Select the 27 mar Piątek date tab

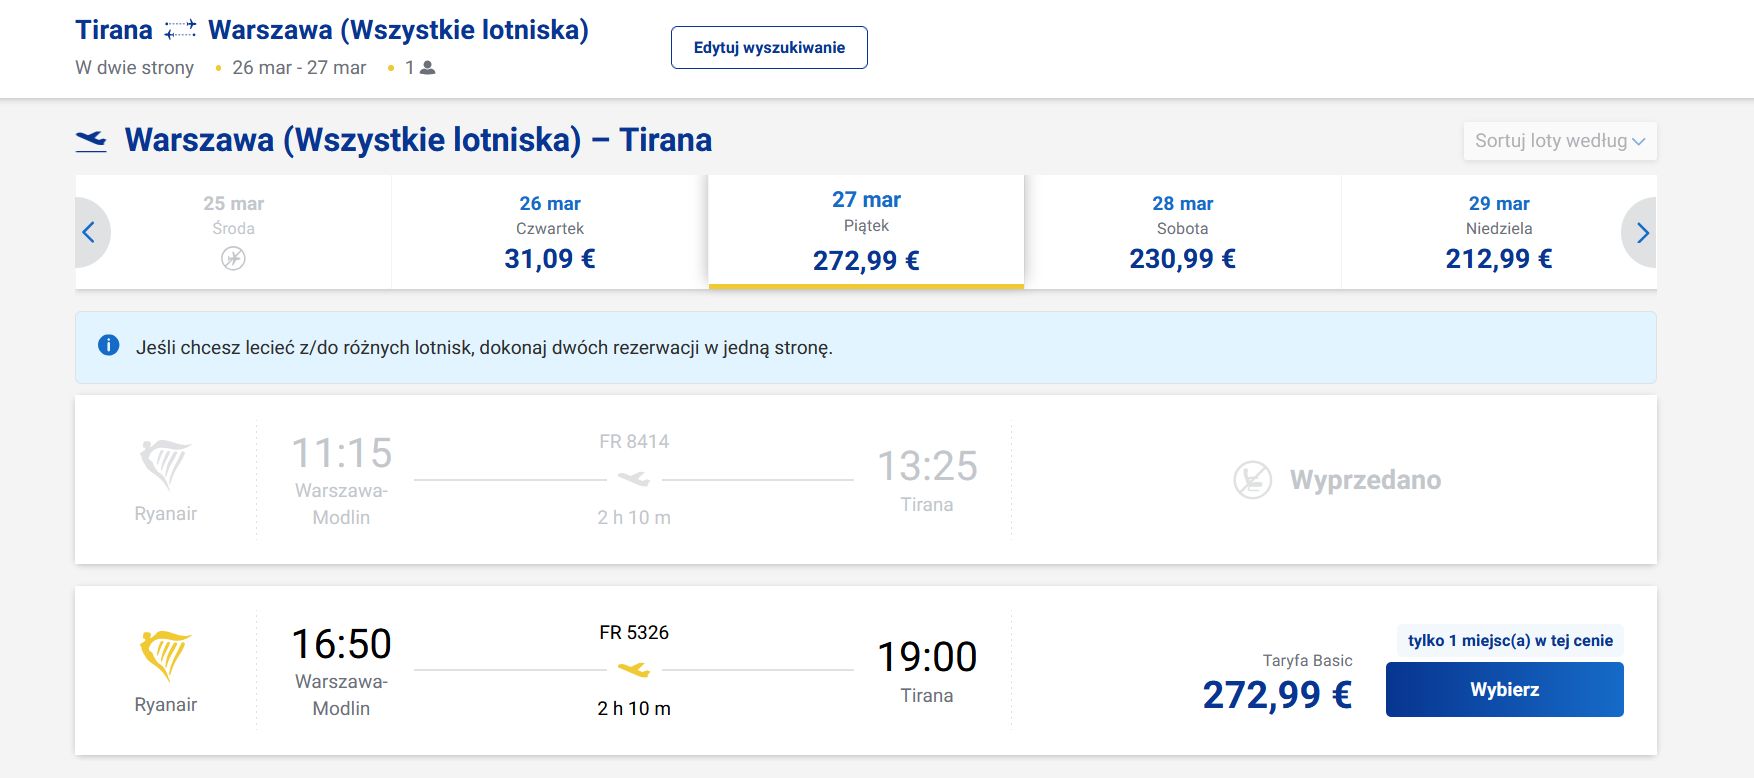pyautogui.click(x=866, y=232)
